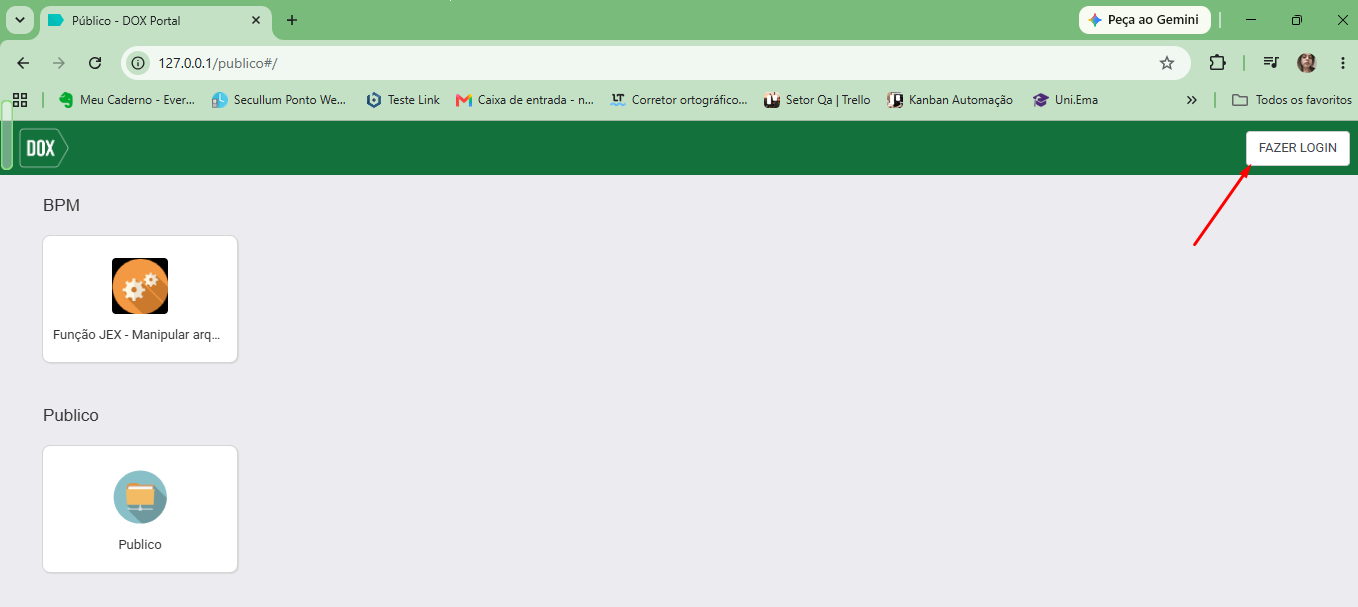Open the 'Uni.Ema' bookmark

tap(1066, 100)
